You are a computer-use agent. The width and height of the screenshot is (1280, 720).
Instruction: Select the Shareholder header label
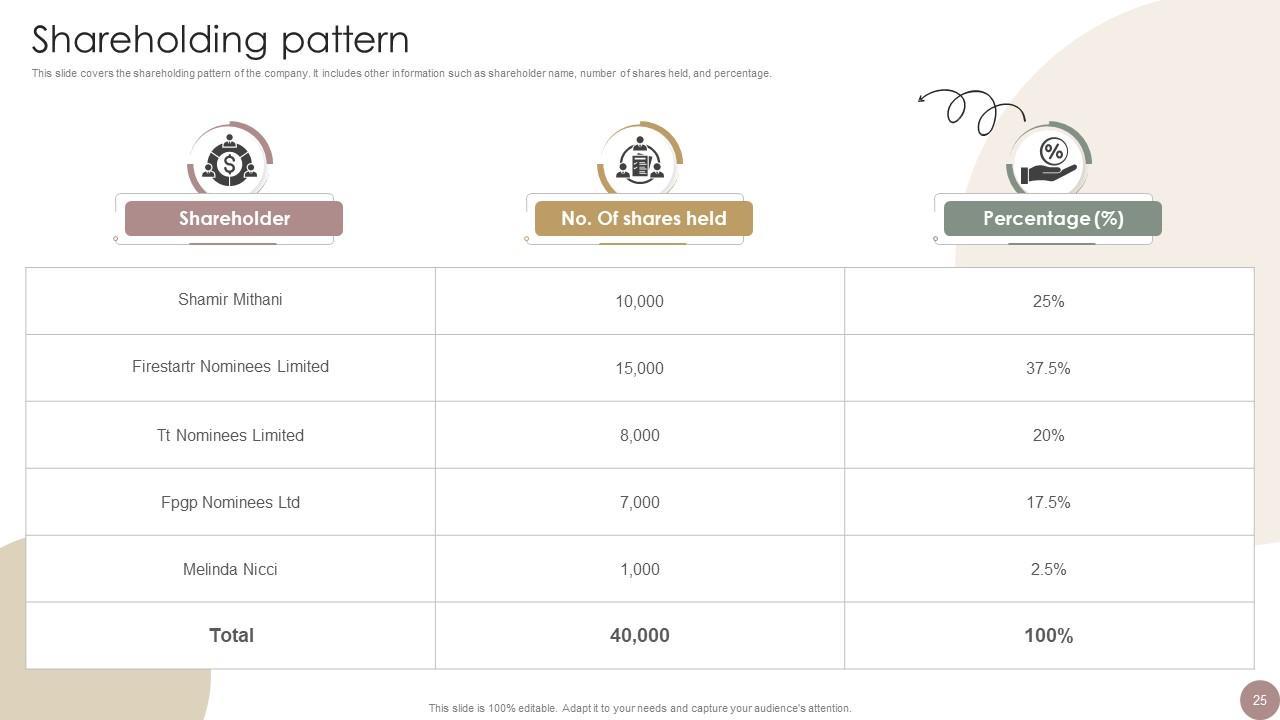(x=234, y=218)
